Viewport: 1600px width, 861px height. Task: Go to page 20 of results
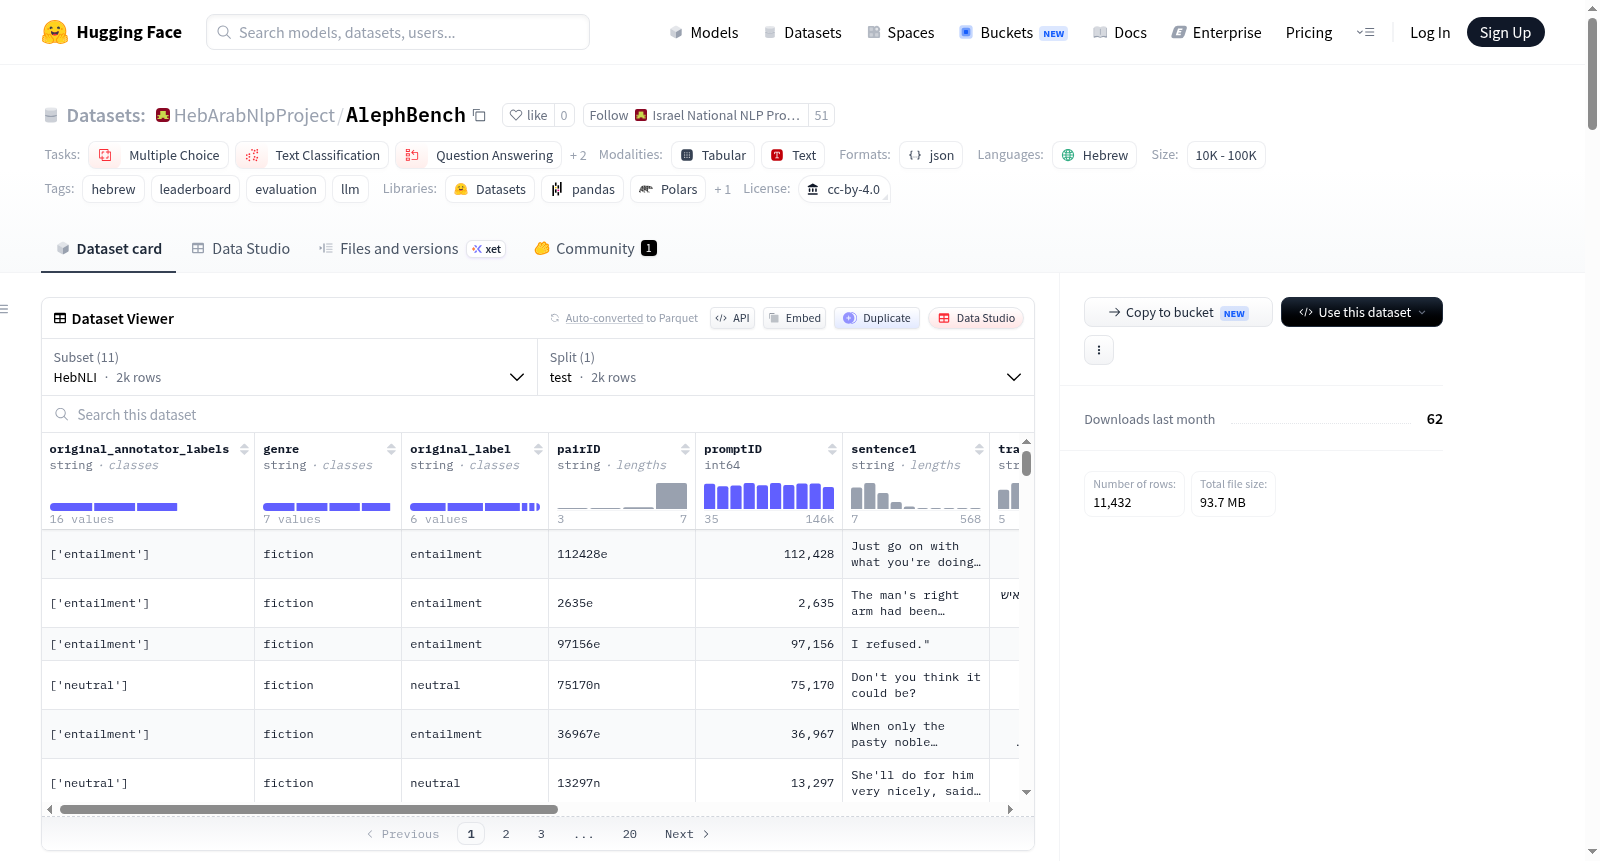coord(630,834)
